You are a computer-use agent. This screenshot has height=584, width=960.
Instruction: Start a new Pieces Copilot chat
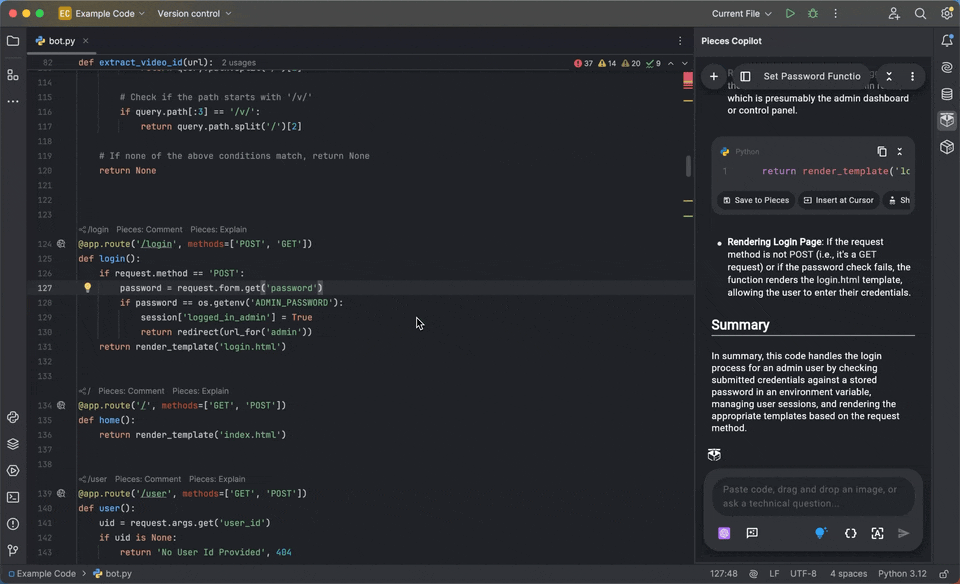713,77
